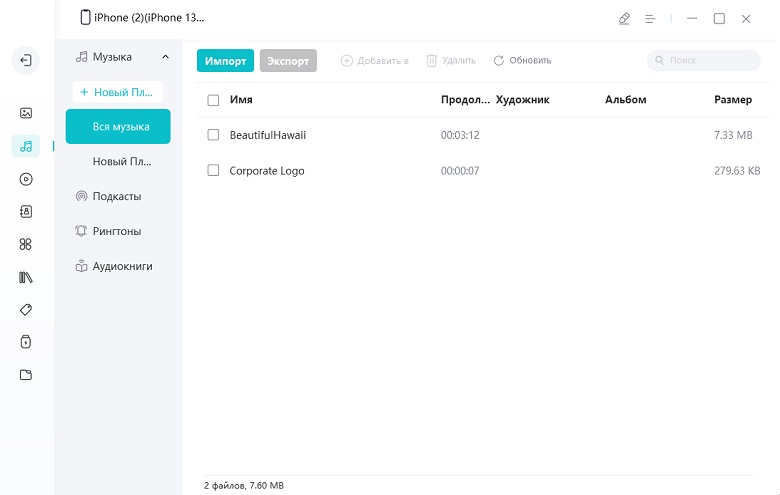Click the + Новый Пл... playlist button
780x495 pixels.
point(118,92)
